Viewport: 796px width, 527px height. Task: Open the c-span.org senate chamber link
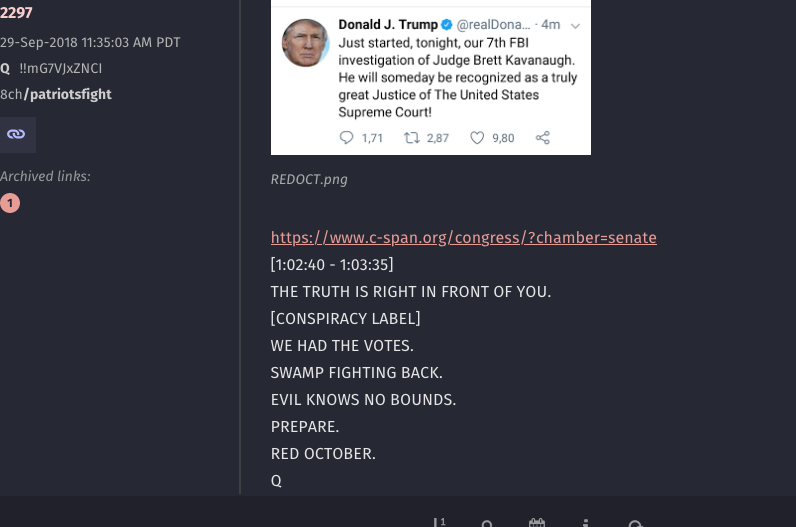463,238
